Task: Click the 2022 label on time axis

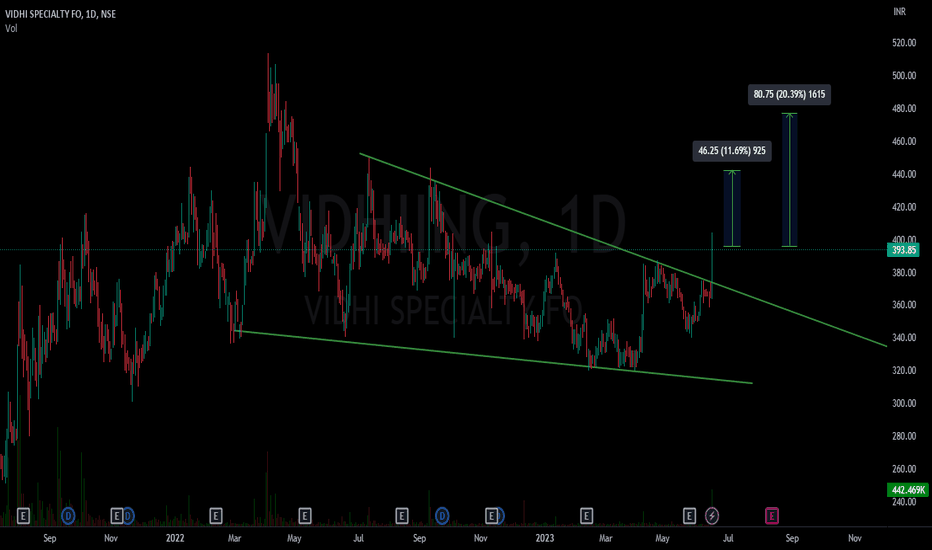Action: pyautogui.click(x=175, y=538)
